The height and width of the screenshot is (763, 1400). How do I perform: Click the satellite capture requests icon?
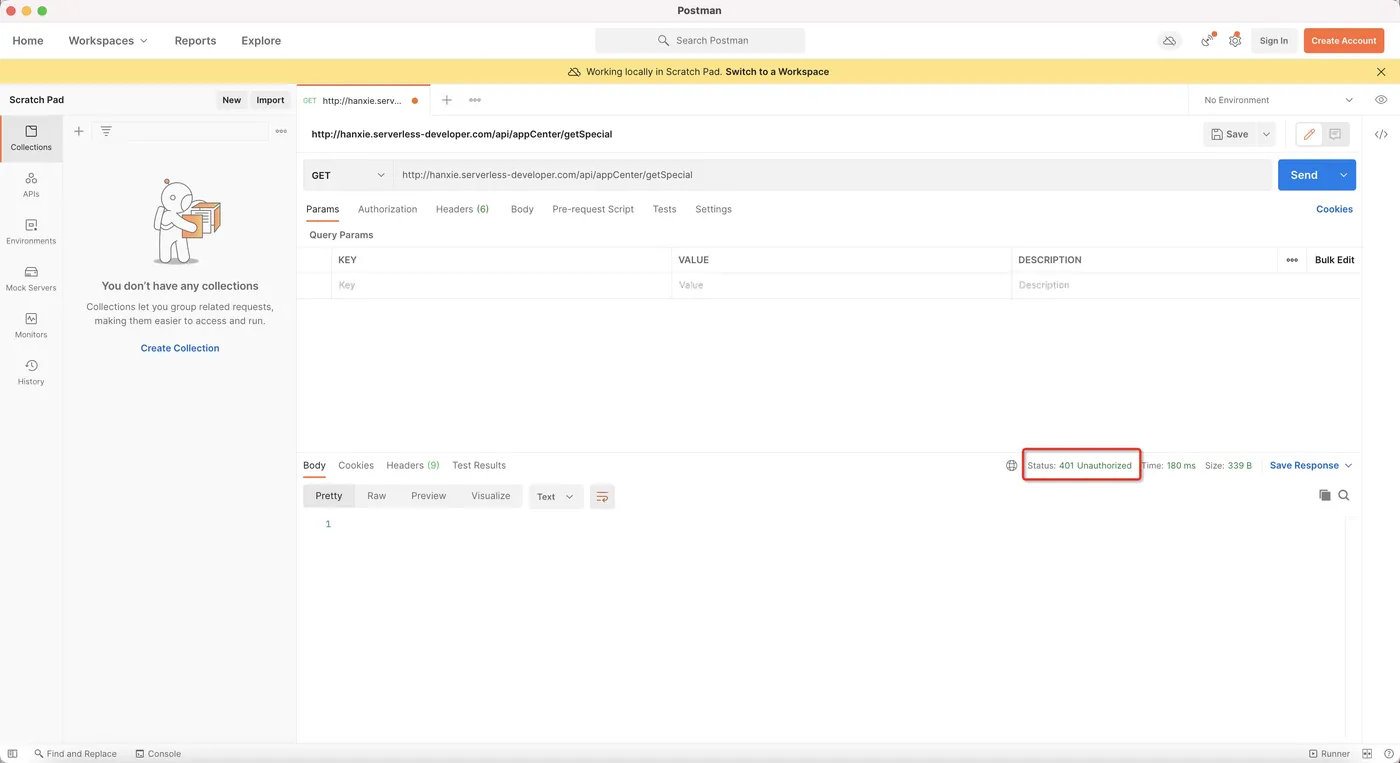coord(1208,40)
